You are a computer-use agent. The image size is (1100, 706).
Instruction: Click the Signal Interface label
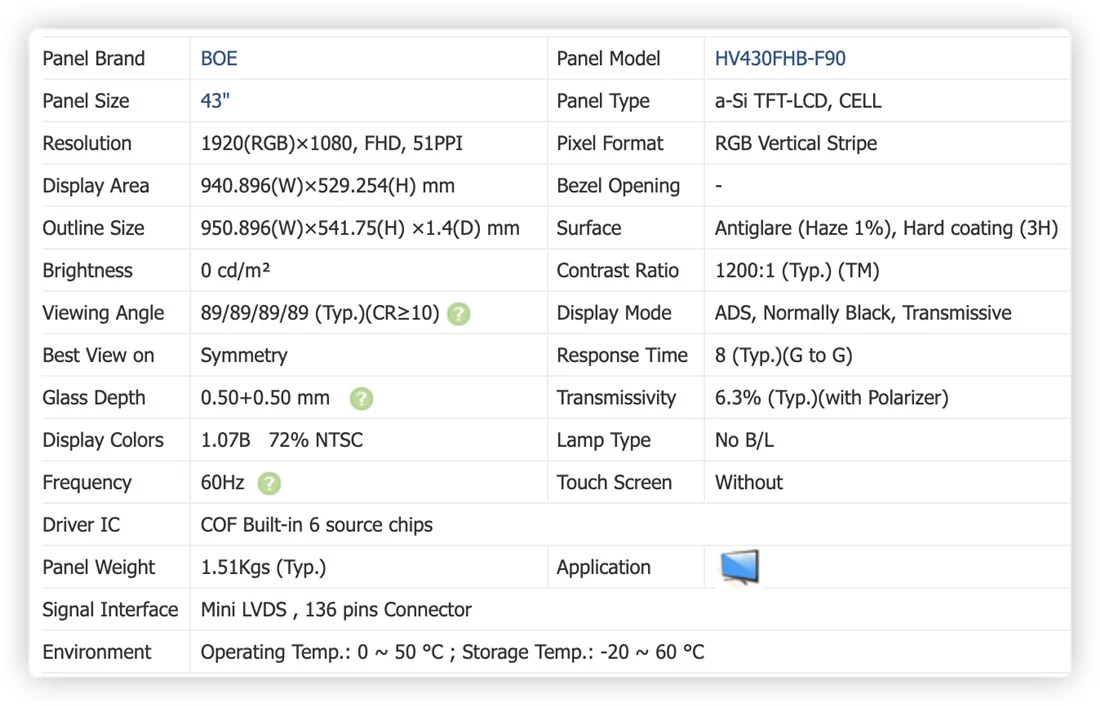click(110, 609)
